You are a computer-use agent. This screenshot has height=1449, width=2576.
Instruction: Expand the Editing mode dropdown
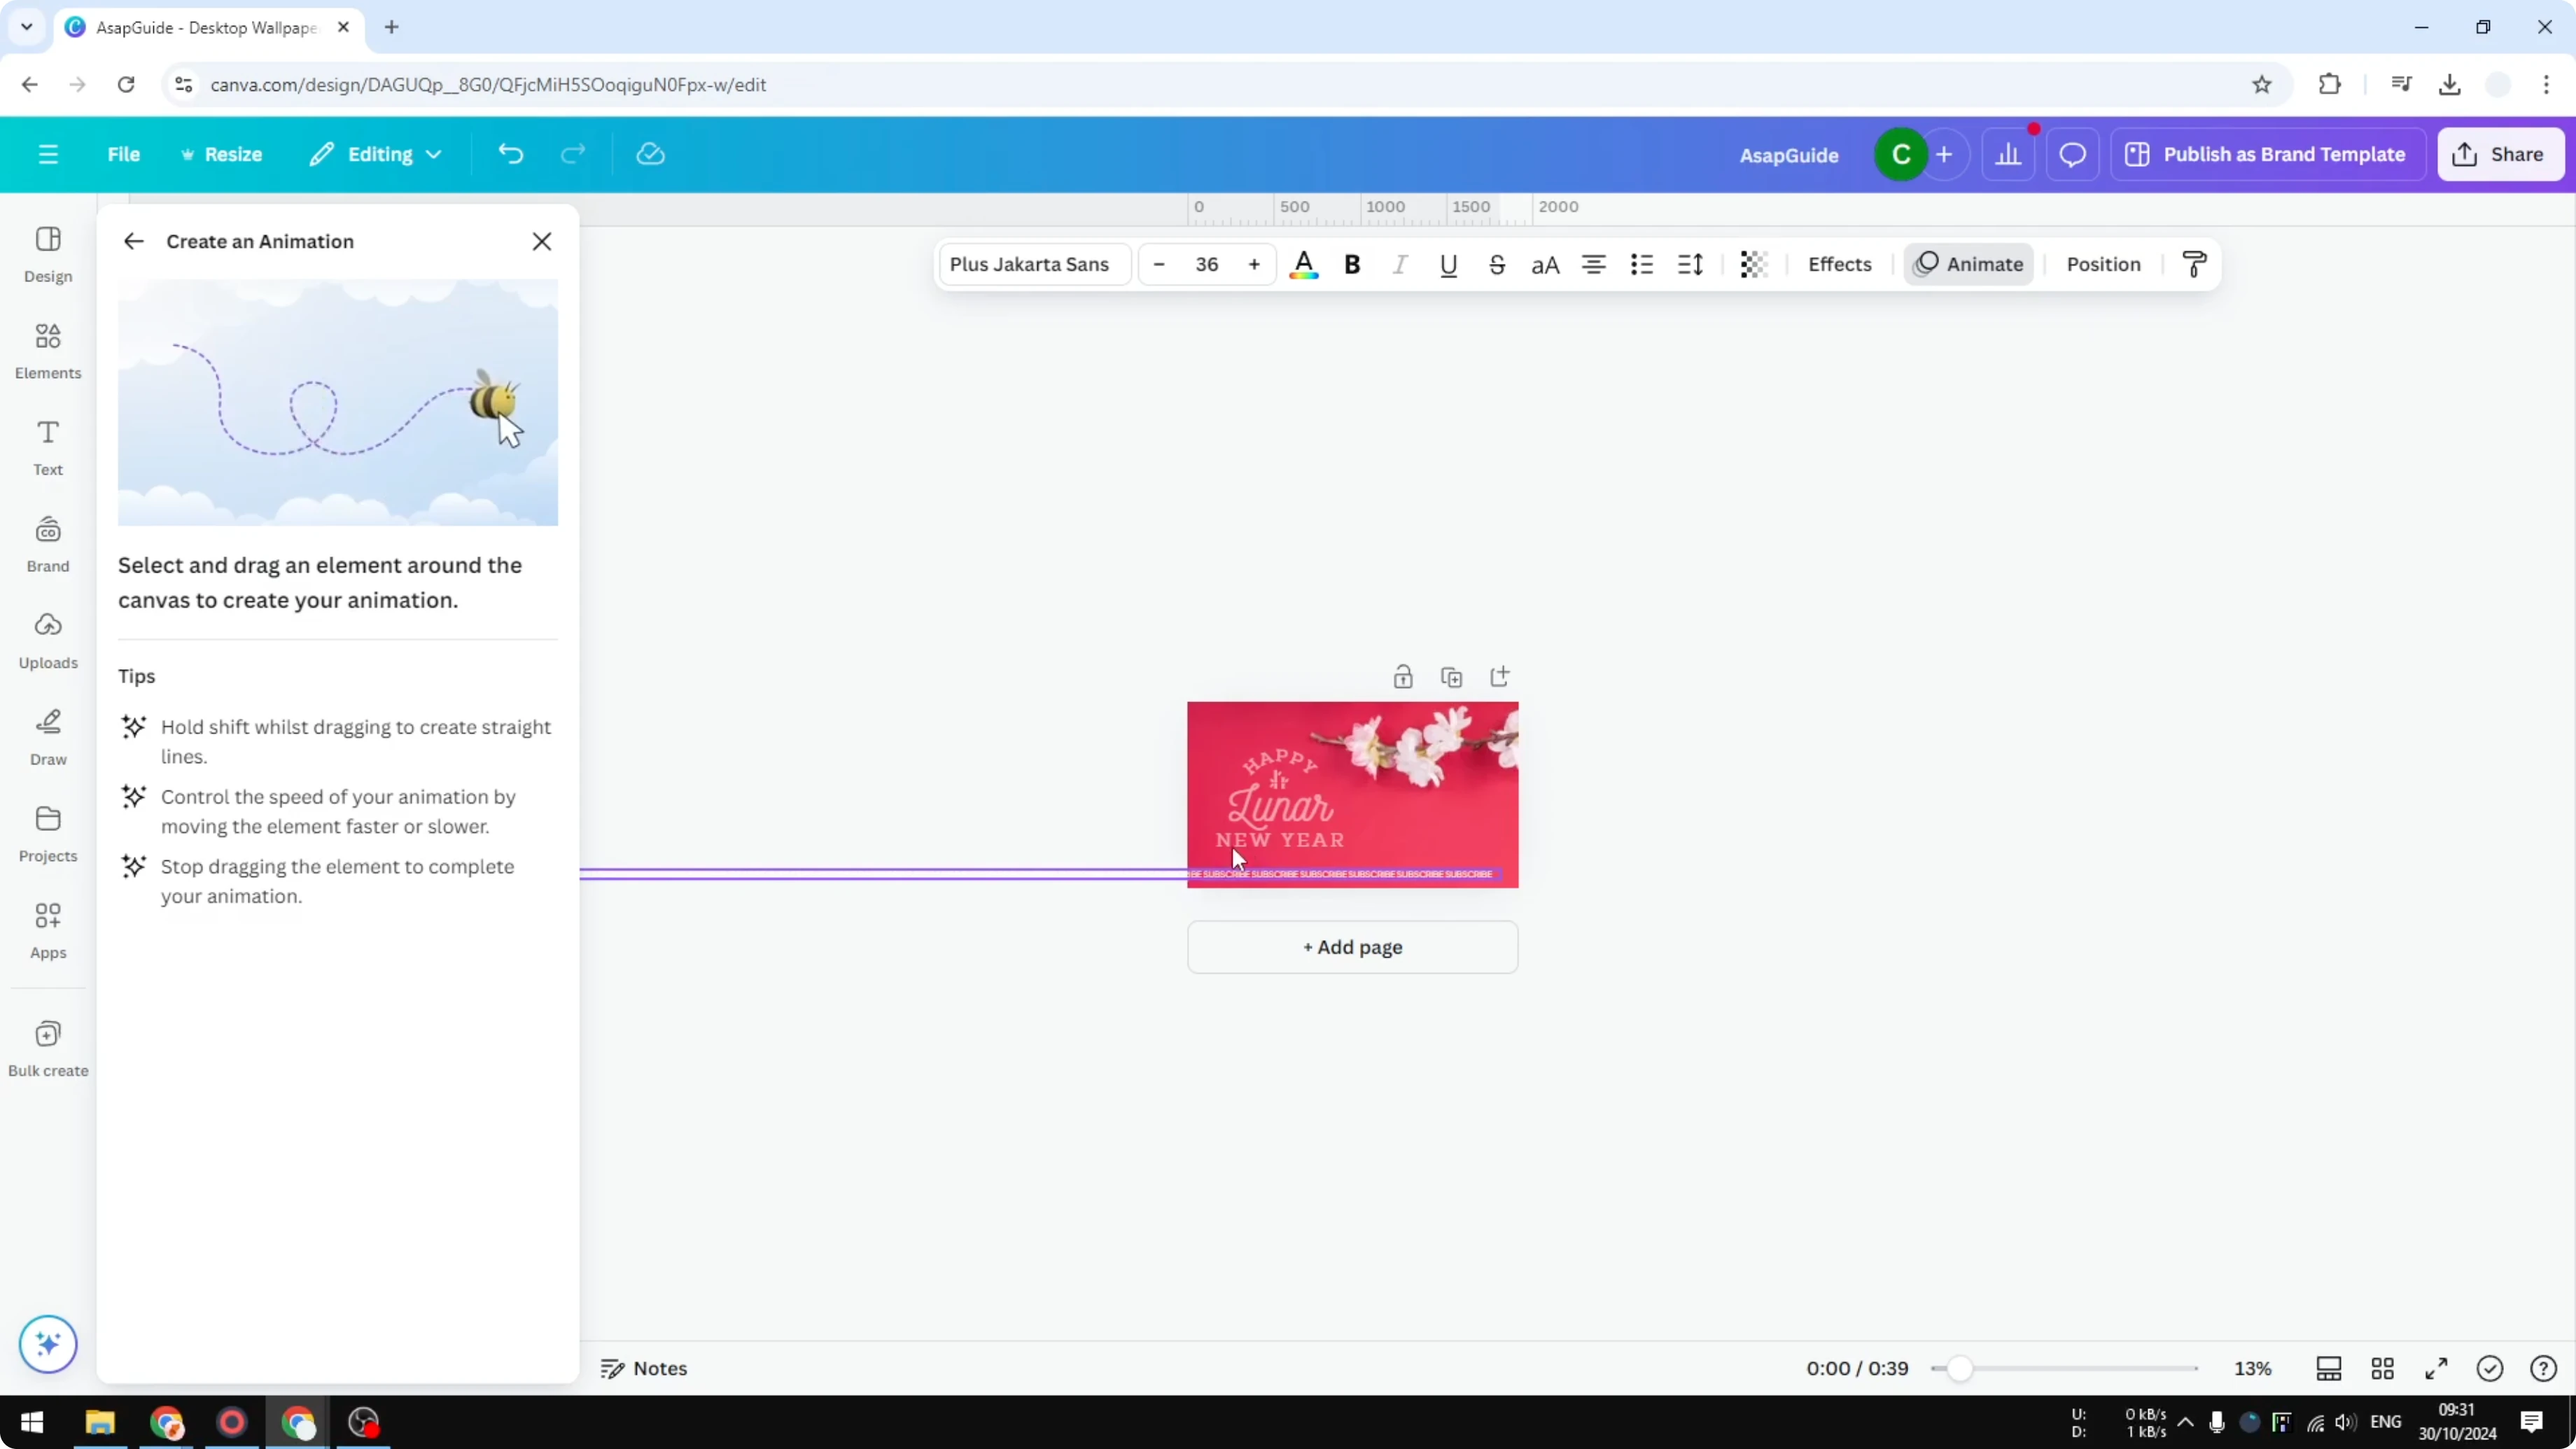[x=376, y=154]
